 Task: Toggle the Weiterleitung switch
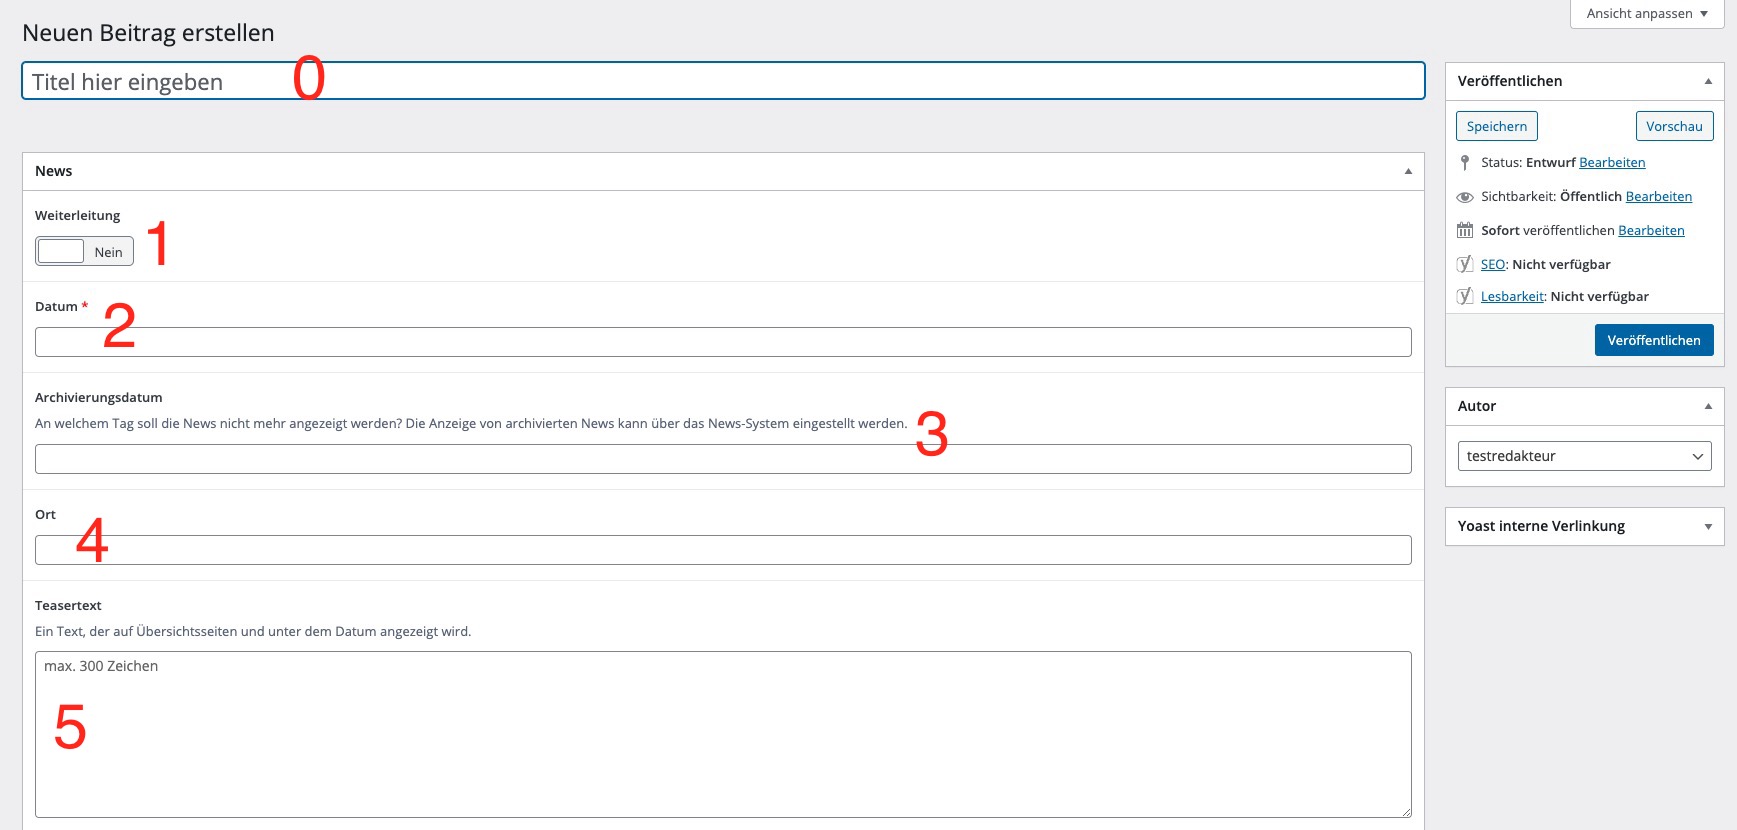(x=84, y=252)
